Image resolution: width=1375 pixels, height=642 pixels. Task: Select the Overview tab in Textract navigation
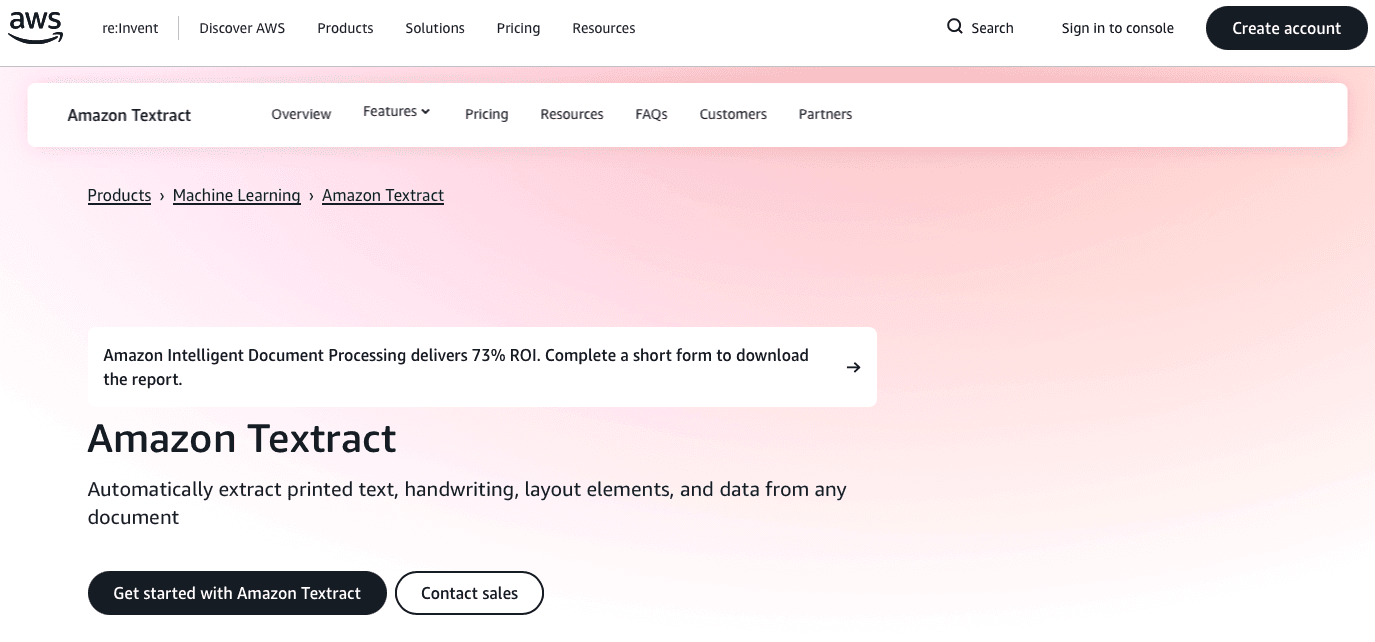point(301,114)
